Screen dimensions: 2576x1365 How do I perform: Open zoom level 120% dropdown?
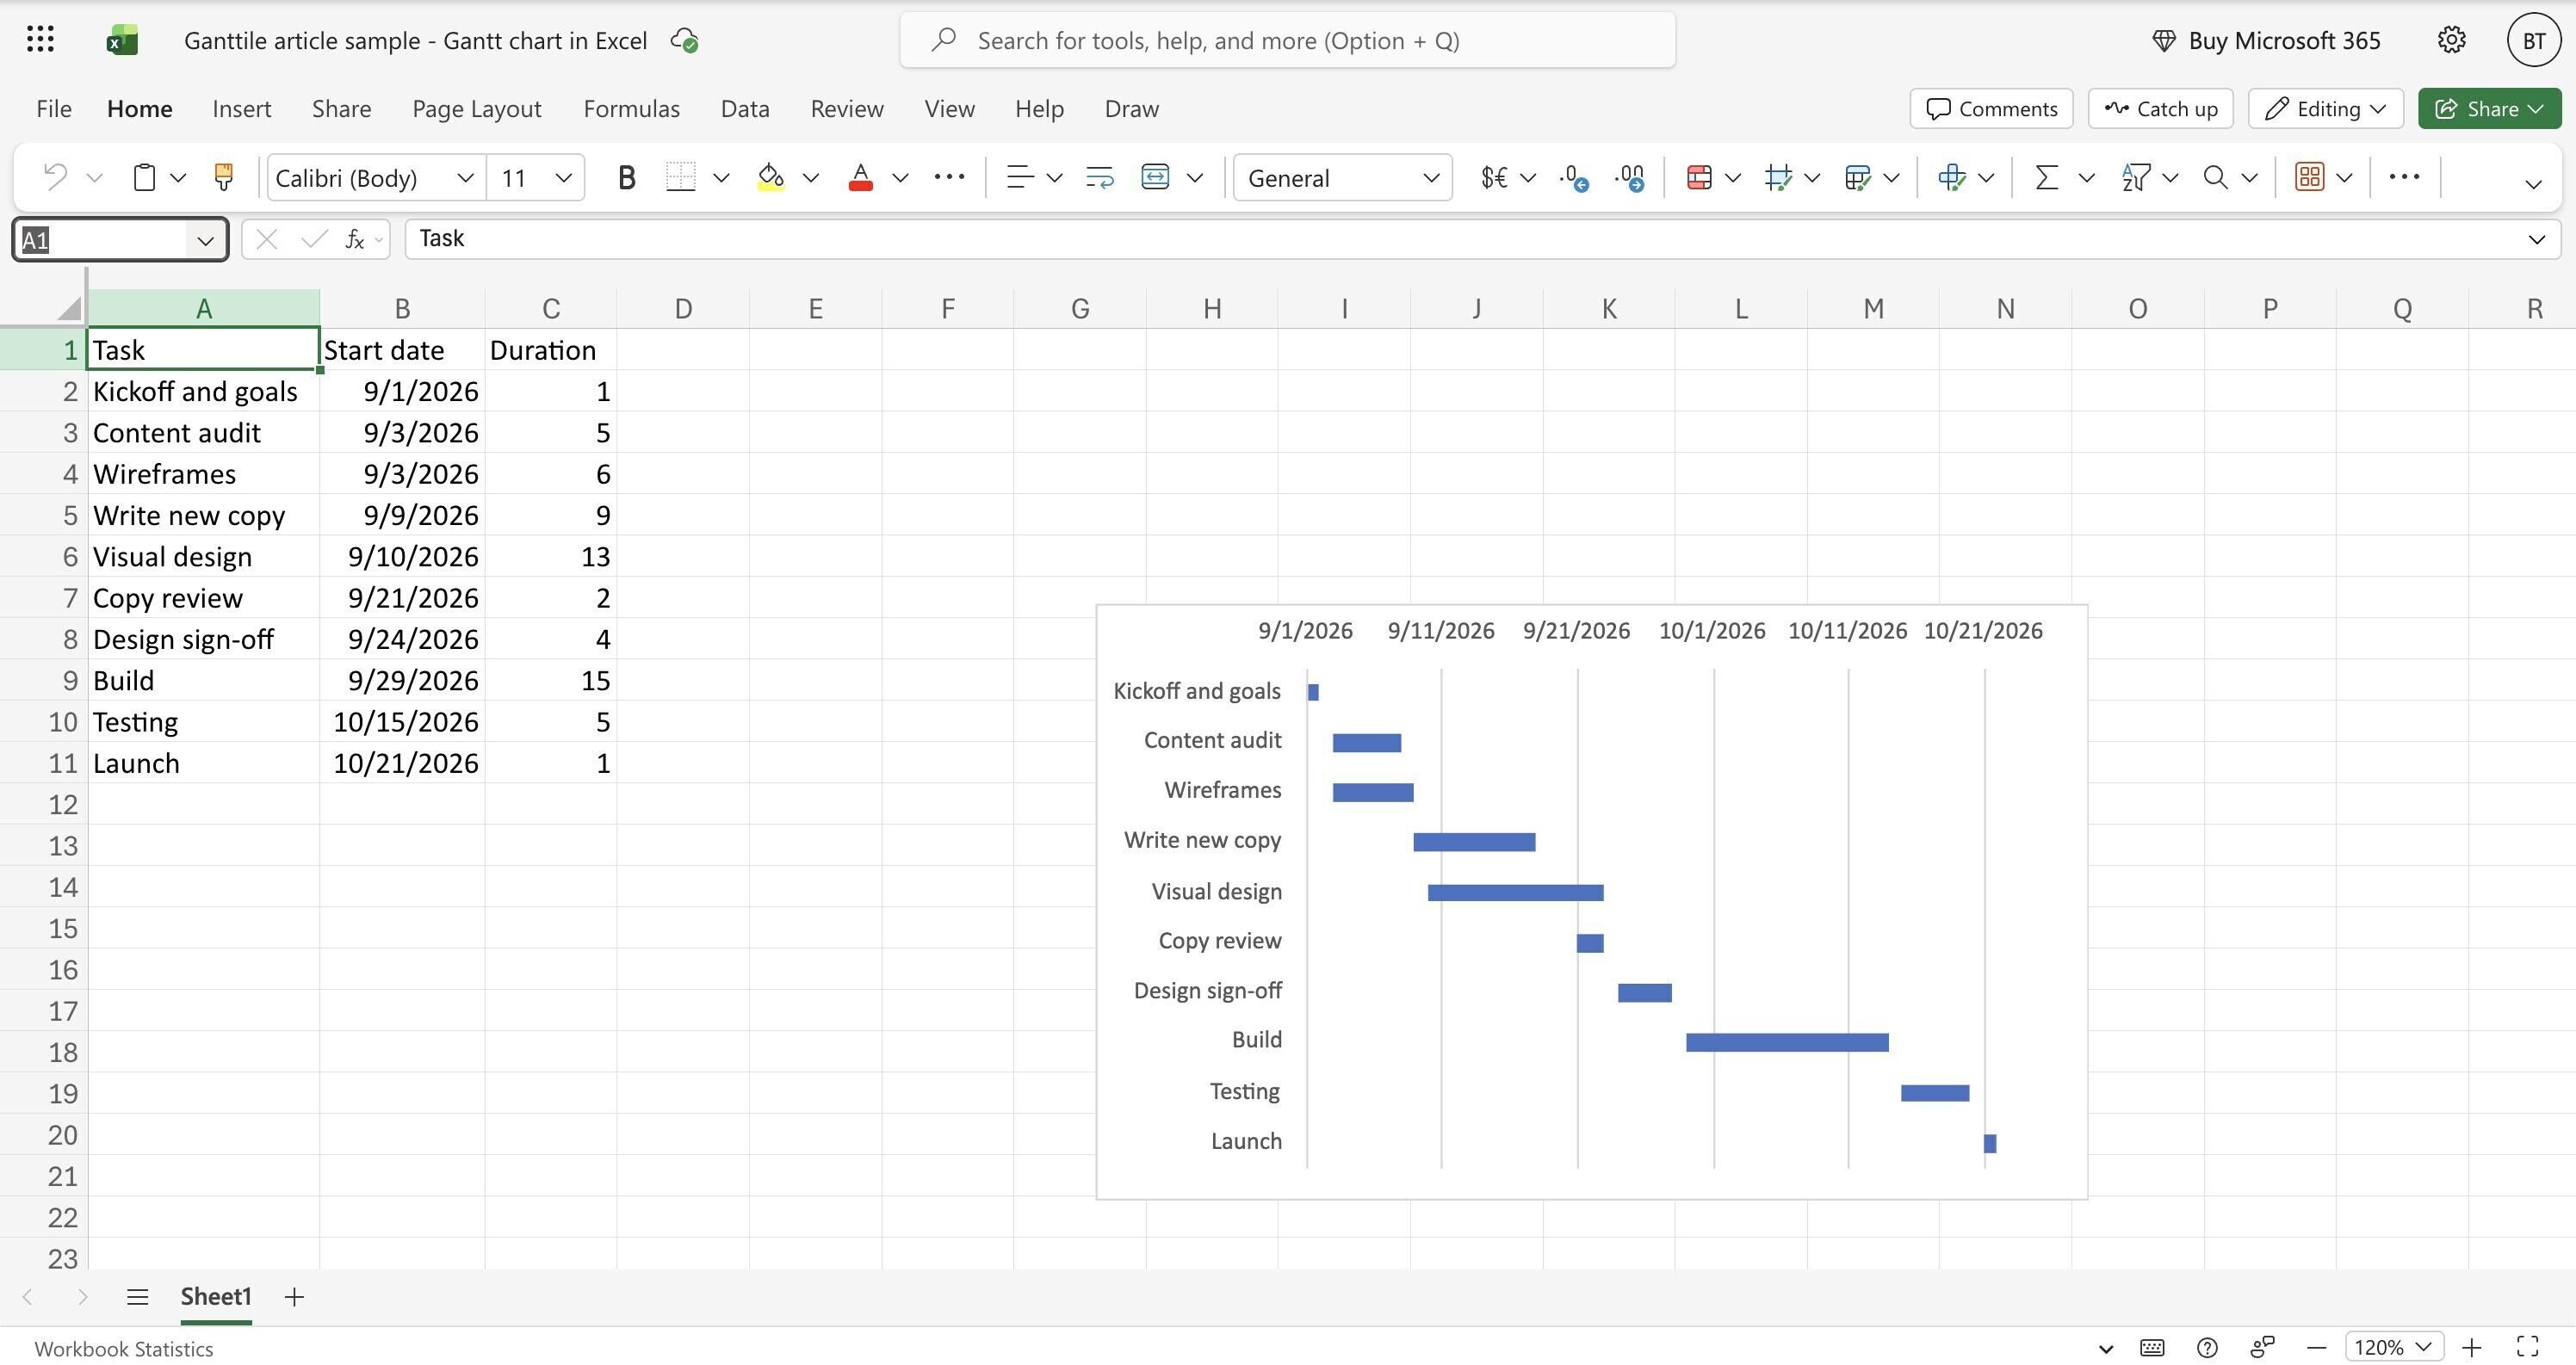coord(2394,1347)
